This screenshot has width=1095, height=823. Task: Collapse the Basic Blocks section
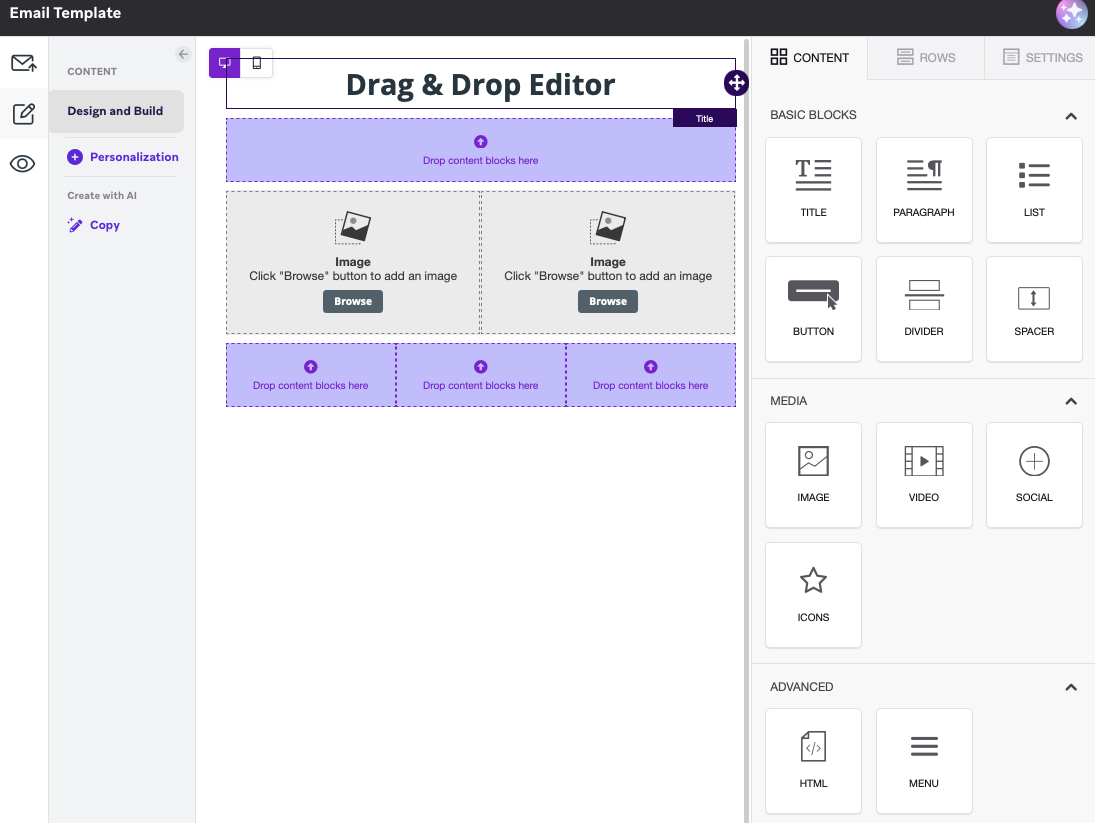[1071, 116]
